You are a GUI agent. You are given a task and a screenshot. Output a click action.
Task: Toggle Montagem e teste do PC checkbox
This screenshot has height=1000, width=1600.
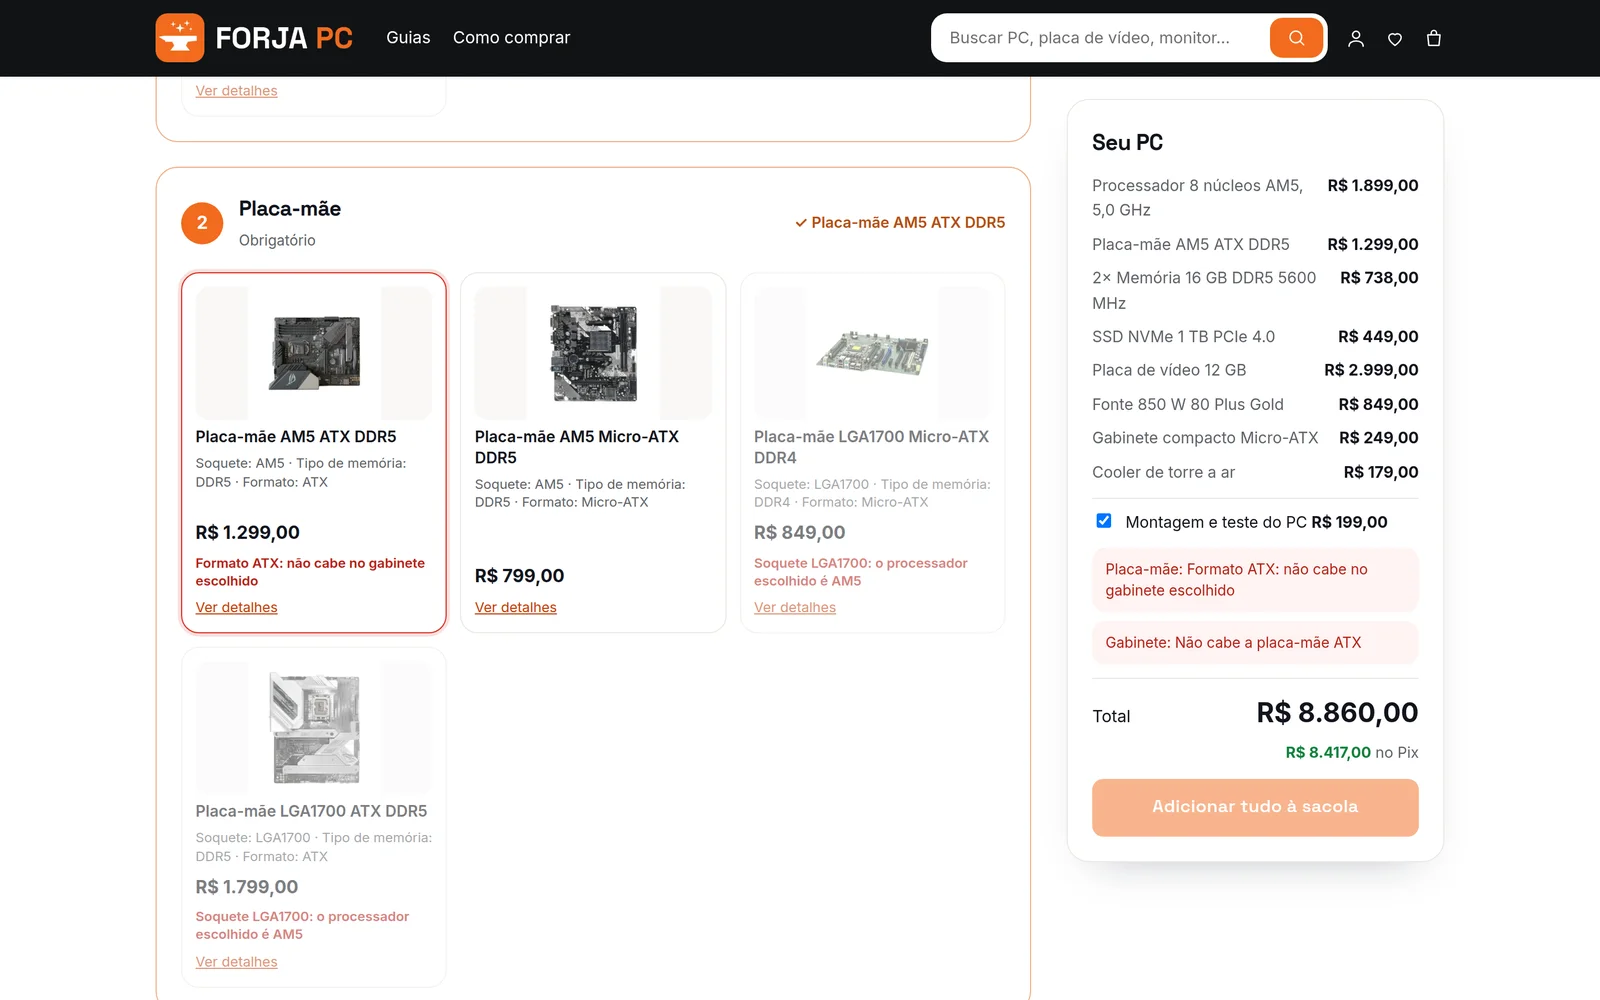click(1104, 521)
